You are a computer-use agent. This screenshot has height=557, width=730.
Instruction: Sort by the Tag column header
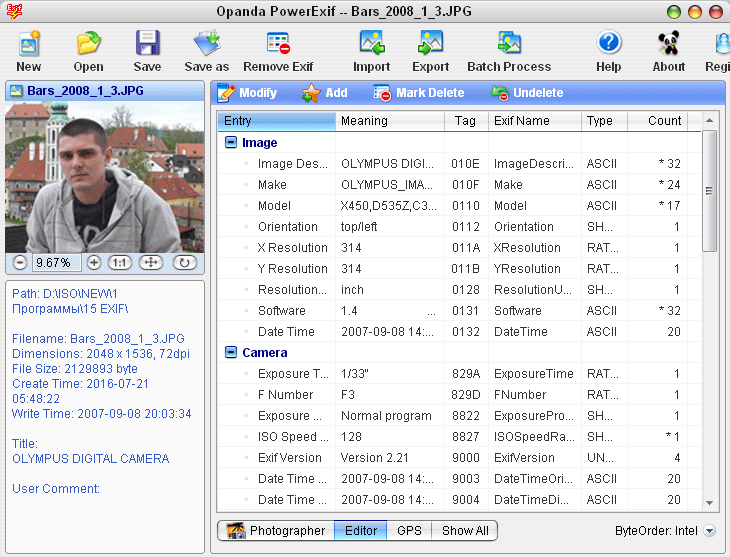pyautogui.click(x=465, y=121)
